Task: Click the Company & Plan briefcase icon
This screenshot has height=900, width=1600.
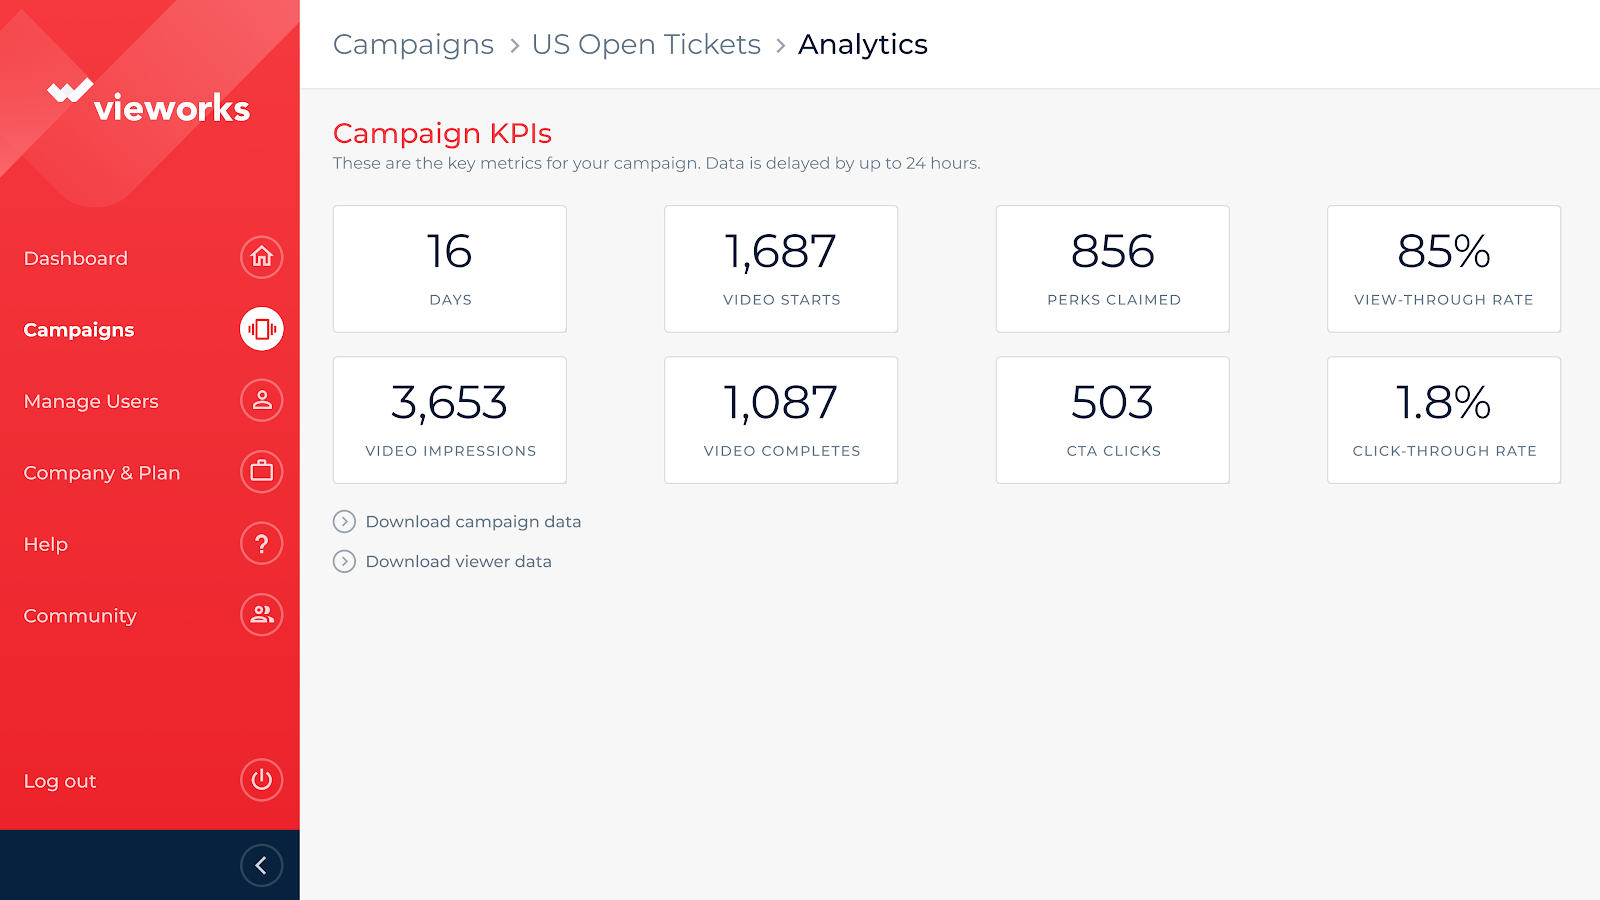Action: coord(261,472)
